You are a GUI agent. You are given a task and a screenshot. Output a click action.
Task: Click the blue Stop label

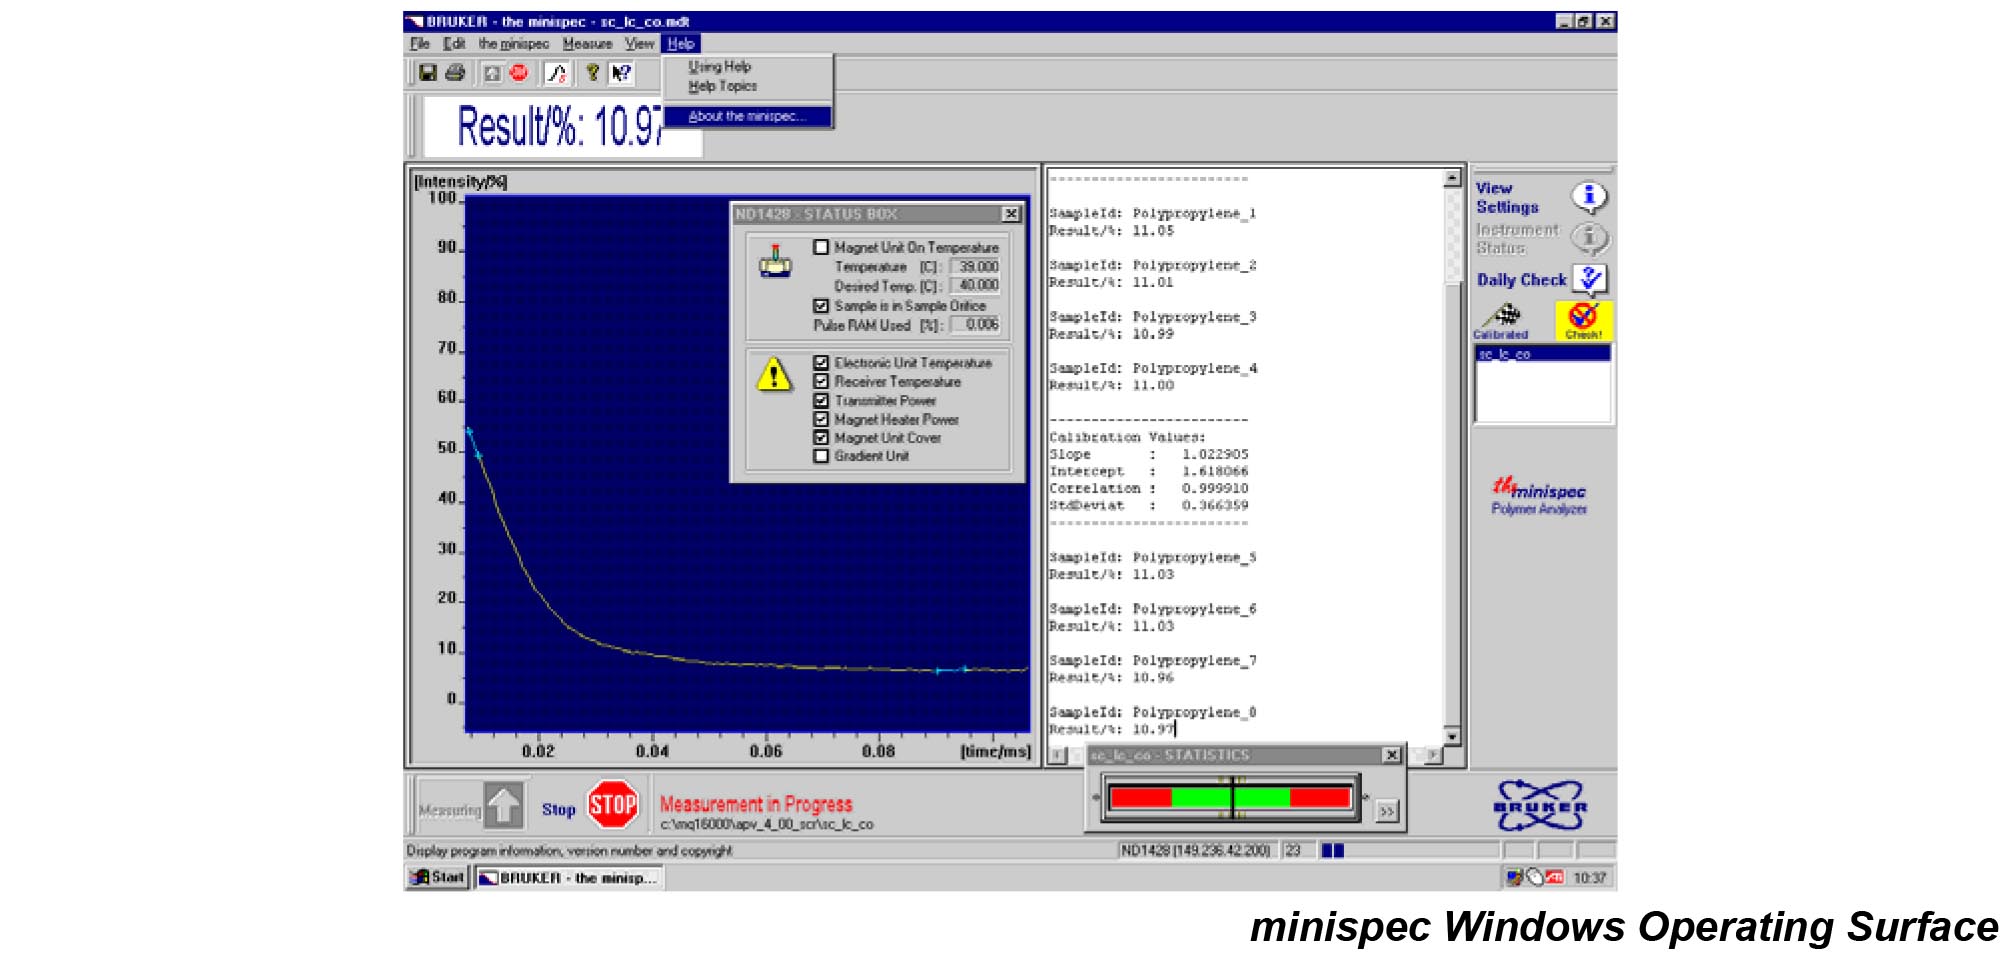(558, 809)
